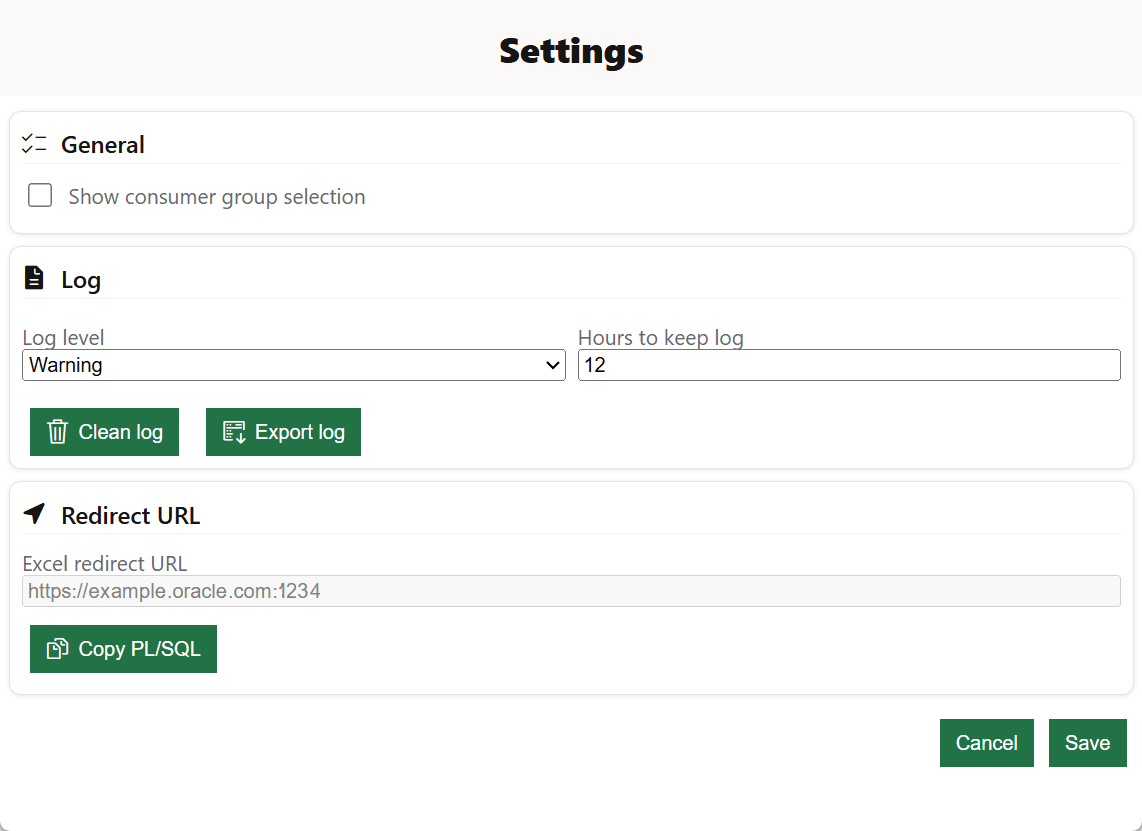Click the 'Log level' label
The height and width of the screenshot is (831, 1142).
pyautogui.click(x=63, y=337)
